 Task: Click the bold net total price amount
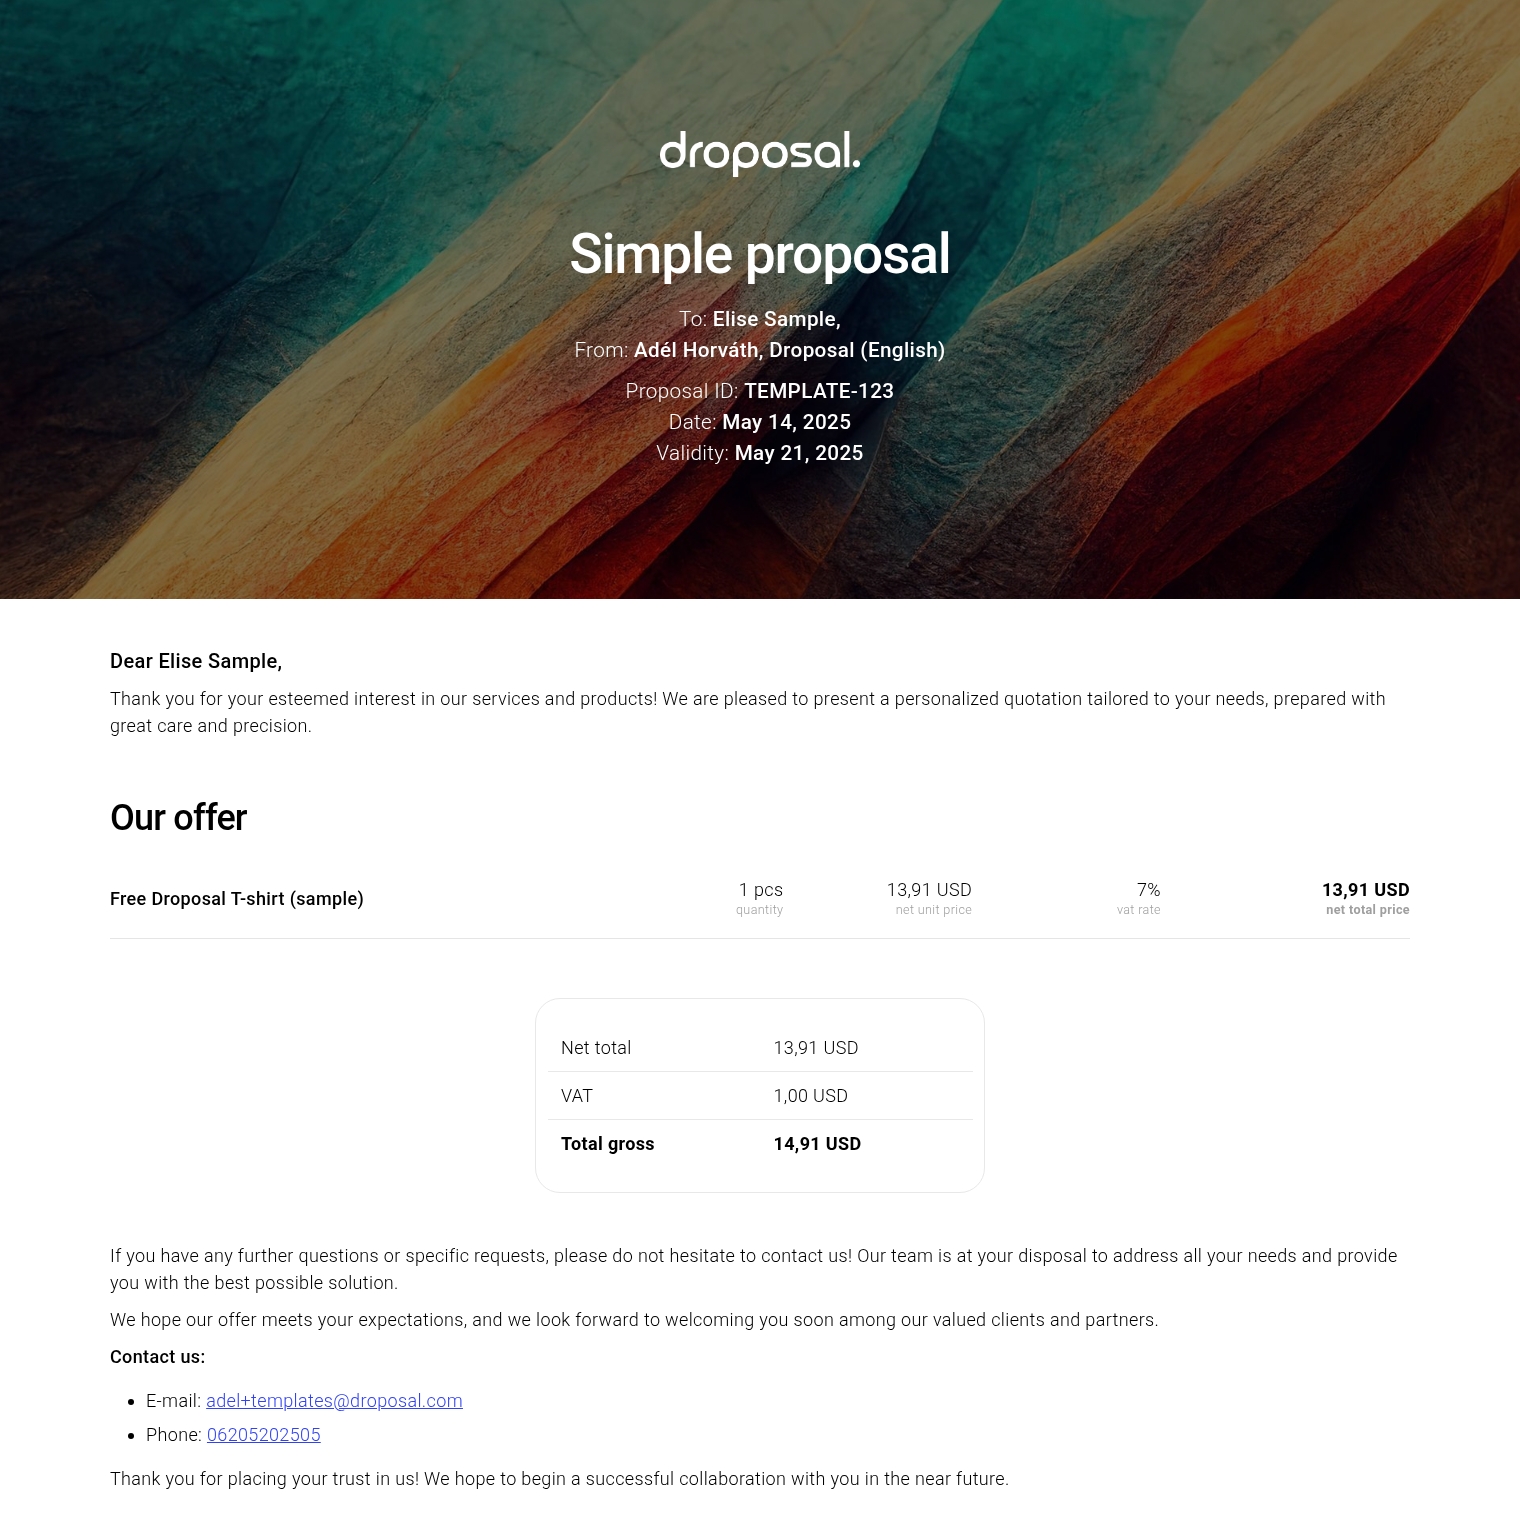(x=1365, y=890)
